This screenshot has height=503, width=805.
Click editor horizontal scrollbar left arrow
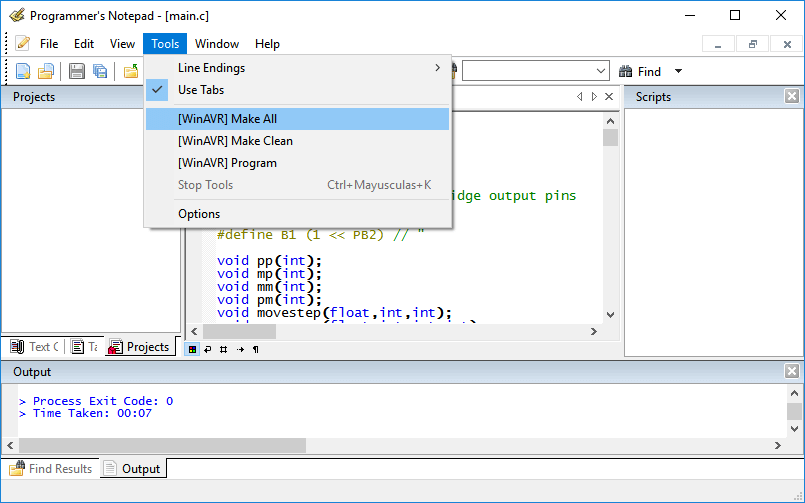(194, 332)
